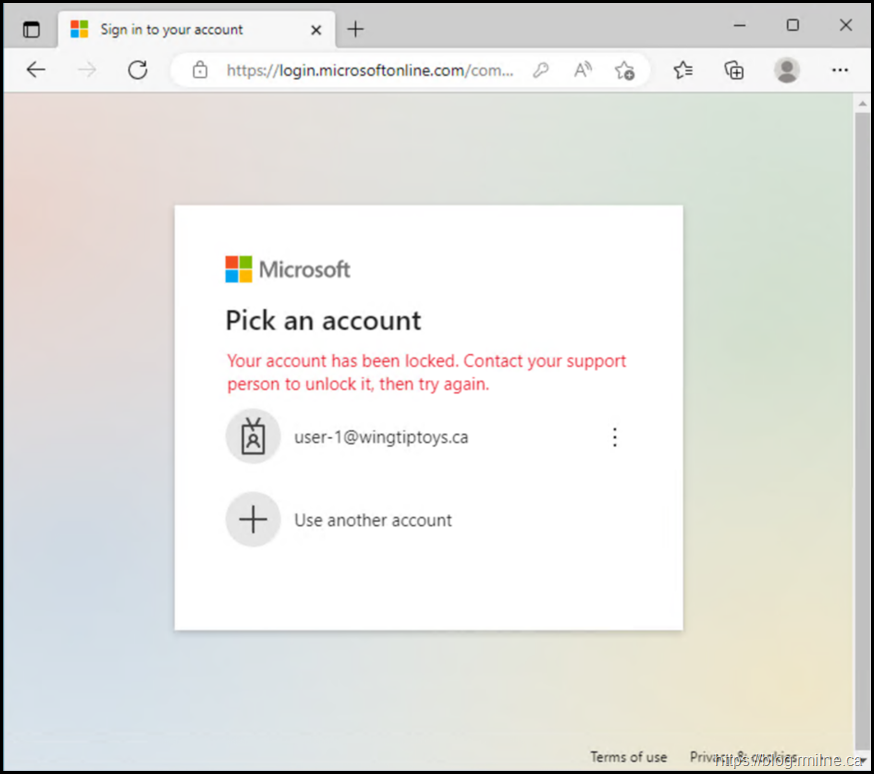Screen dimensions: 874x774
Task: Open Settings and more ellipsis menu
Action: coord(840,70)
